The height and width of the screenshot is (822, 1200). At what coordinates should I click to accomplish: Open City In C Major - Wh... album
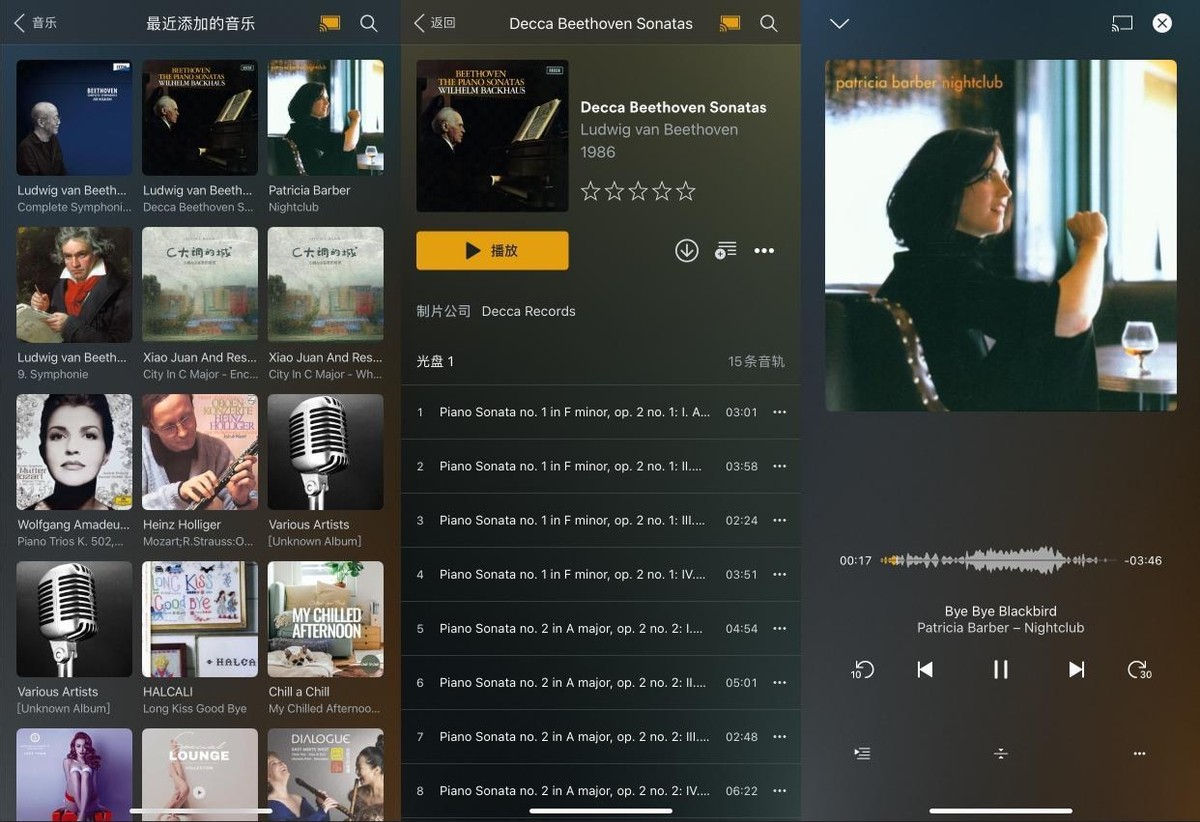click(x=325, y=285)
